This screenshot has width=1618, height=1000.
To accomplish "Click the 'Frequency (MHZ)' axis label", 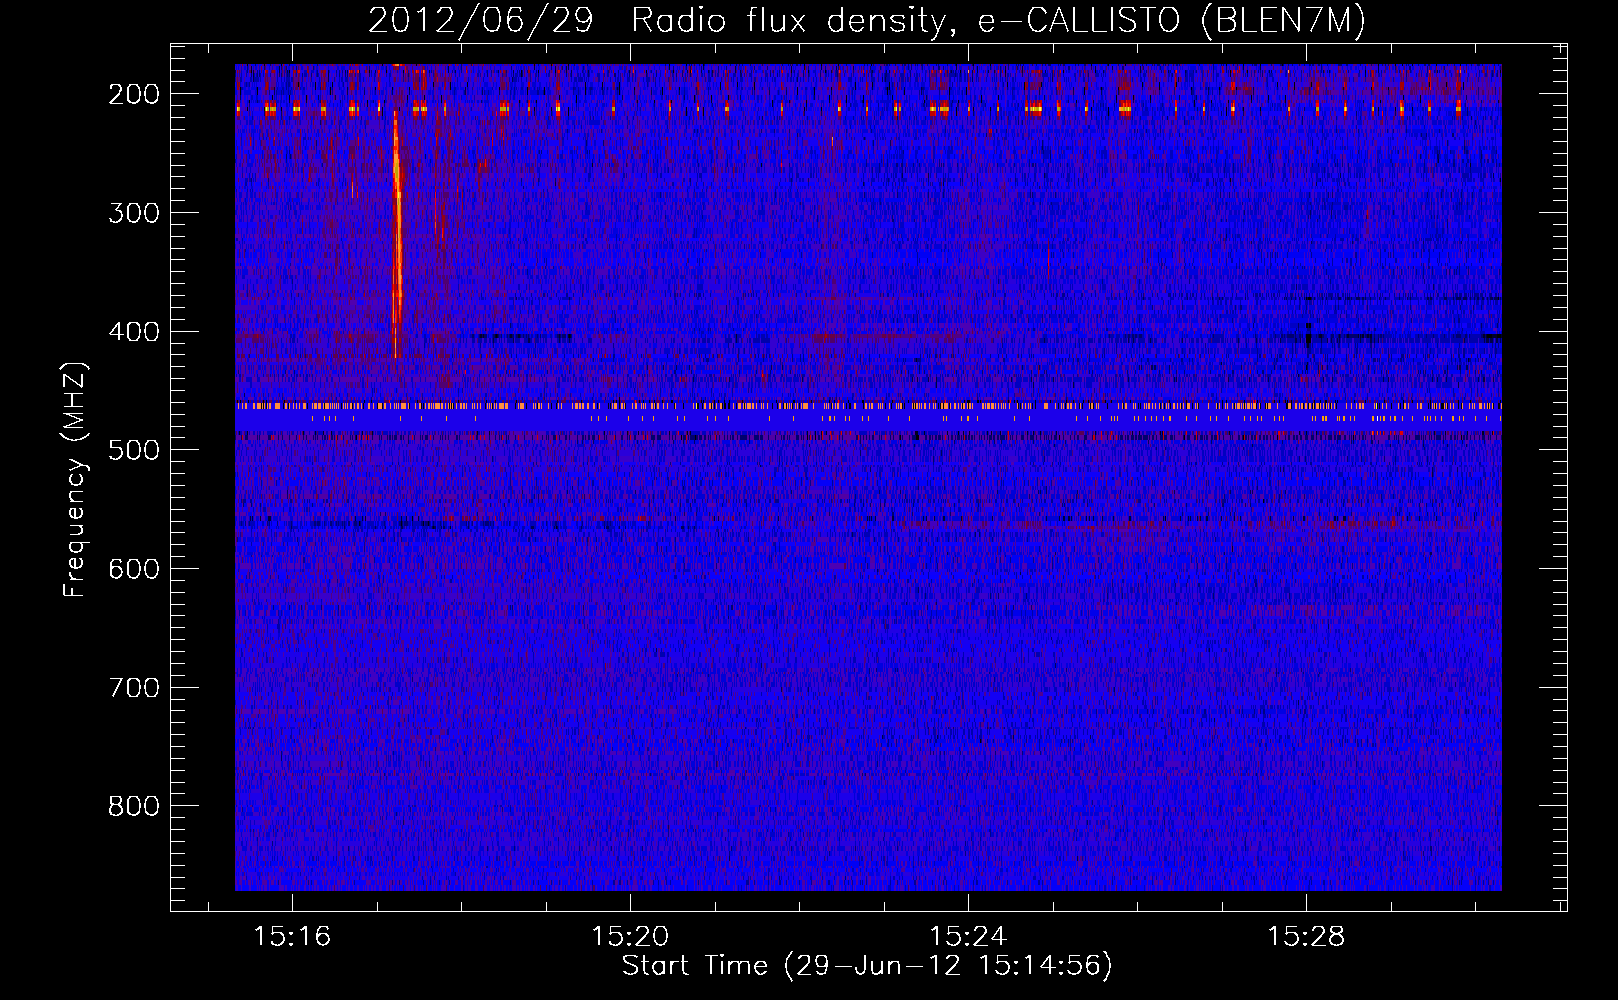I will [x=75, y=480].
